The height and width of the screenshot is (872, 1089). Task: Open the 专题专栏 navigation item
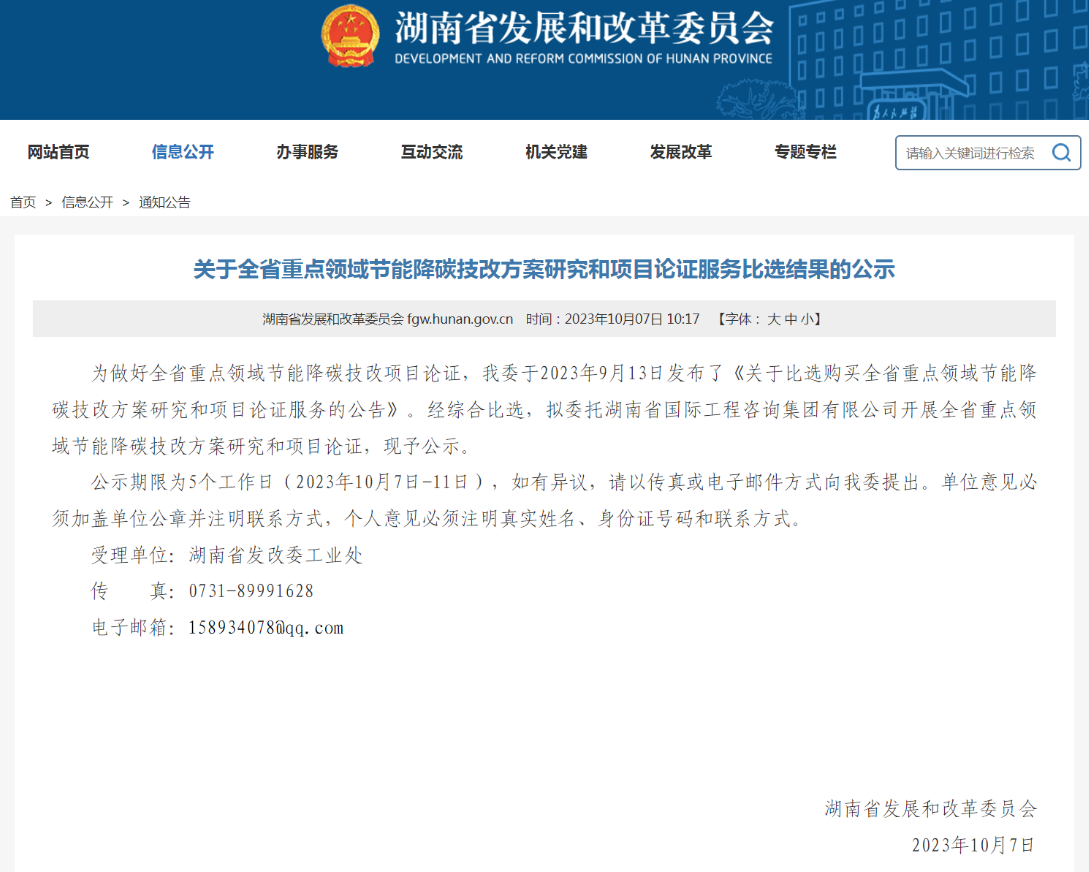[805, 152]
